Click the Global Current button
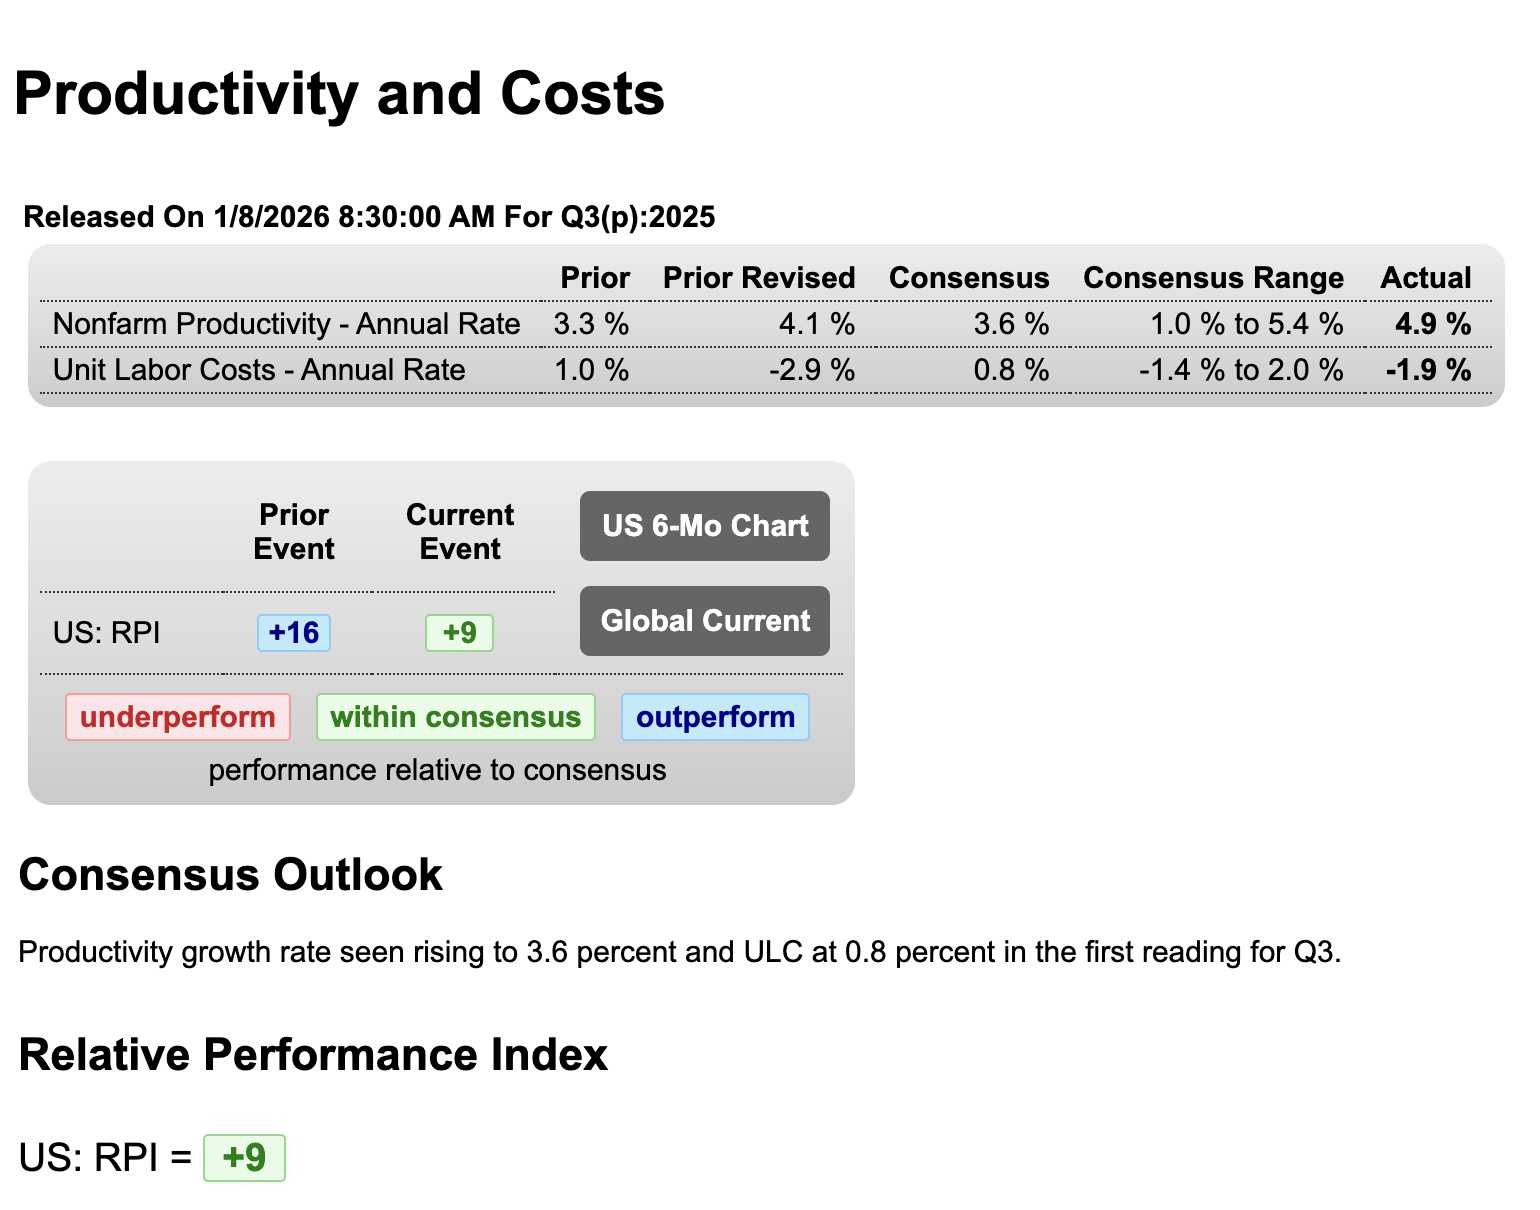Screen dimensions: 1540x1210 click(705, 621)
